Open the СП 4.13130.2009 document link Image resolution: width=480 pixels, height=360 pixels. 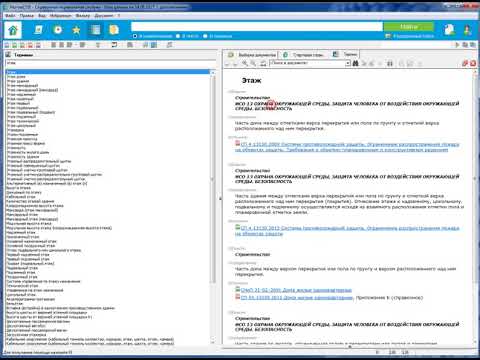pyautogui.click(x=347, y=147)
